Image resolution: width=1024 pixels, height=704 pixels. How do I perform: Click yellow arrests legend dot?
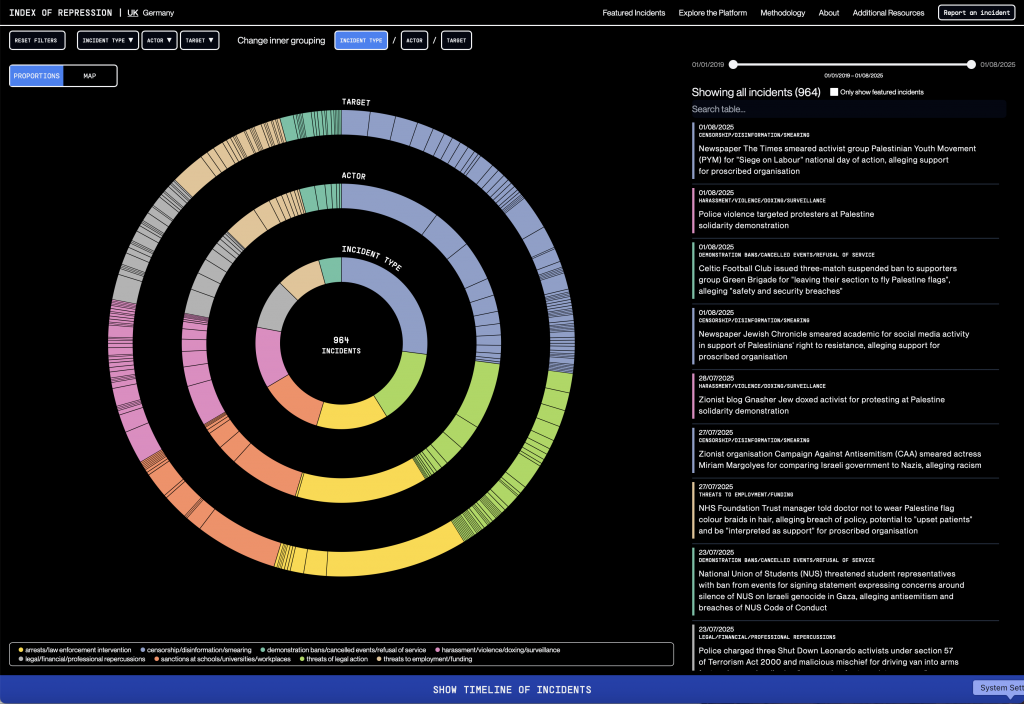pyautogui.click(x=21, y=650)
